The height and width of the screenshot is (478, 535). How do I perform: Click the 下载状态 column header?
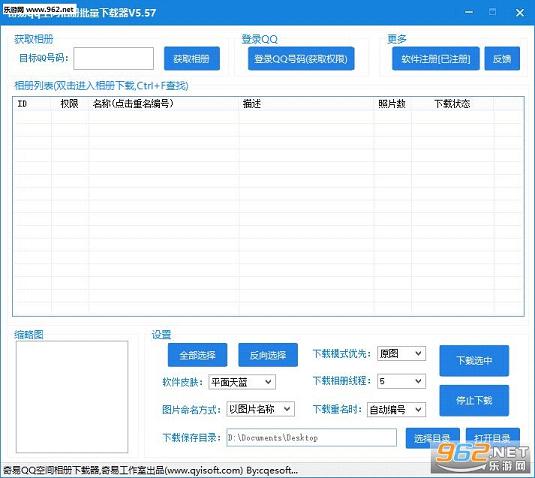pyautogui.click(x=452, y=104)
